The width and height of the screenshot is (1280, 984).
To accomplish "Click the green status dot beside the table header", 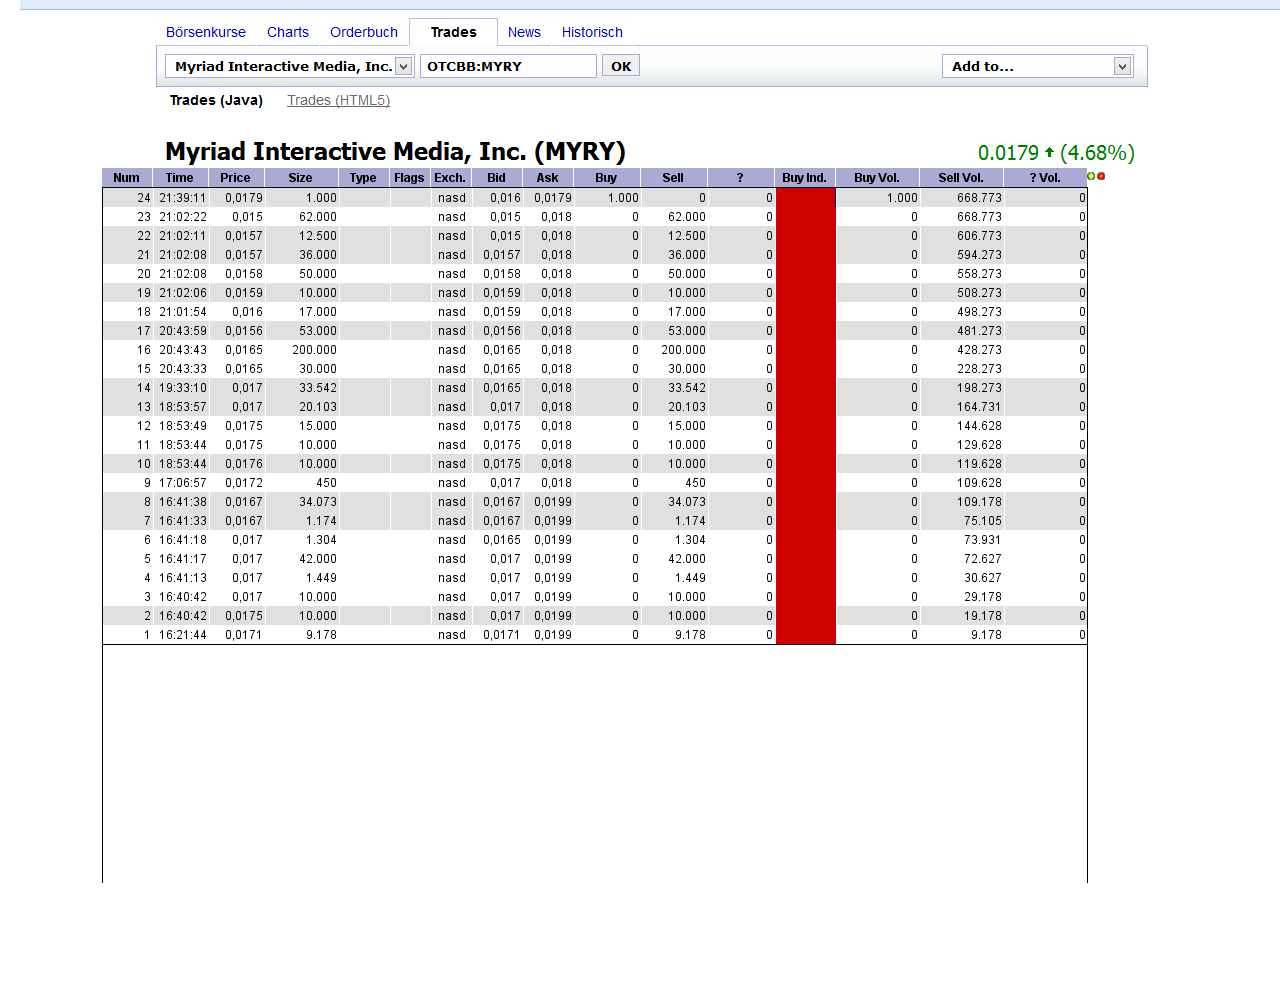I will (1091, 176).
